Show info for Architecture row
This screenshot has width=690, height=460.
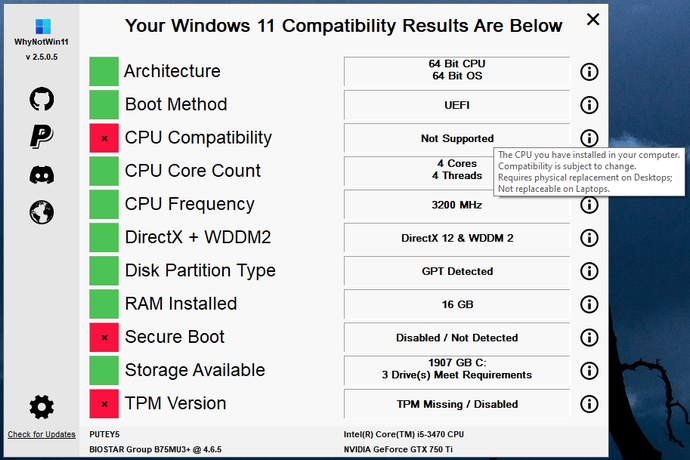[589, 72]
